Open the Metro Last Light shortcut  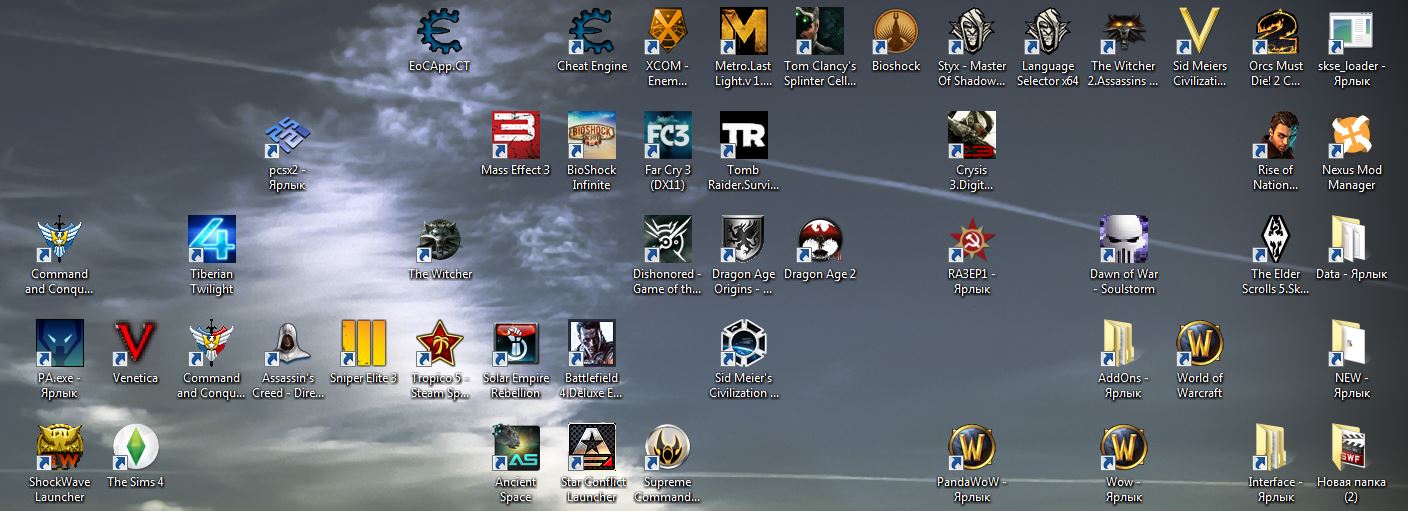coord(744,32)
